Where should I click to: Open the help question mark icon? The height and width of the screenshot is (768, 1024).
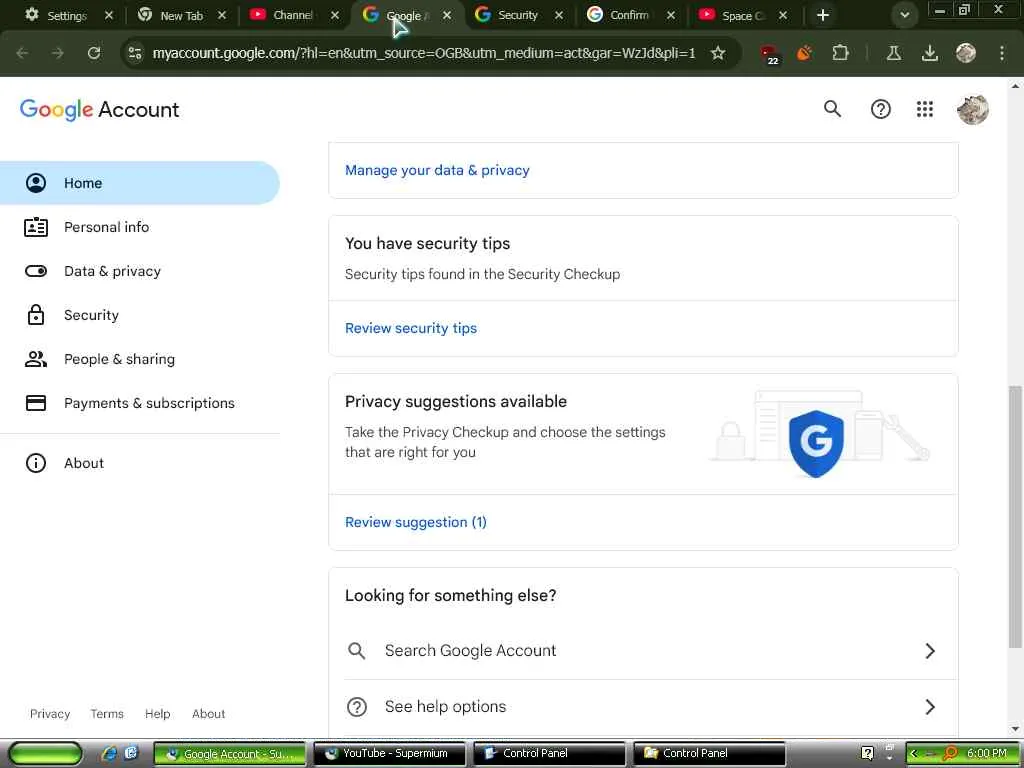880,109
